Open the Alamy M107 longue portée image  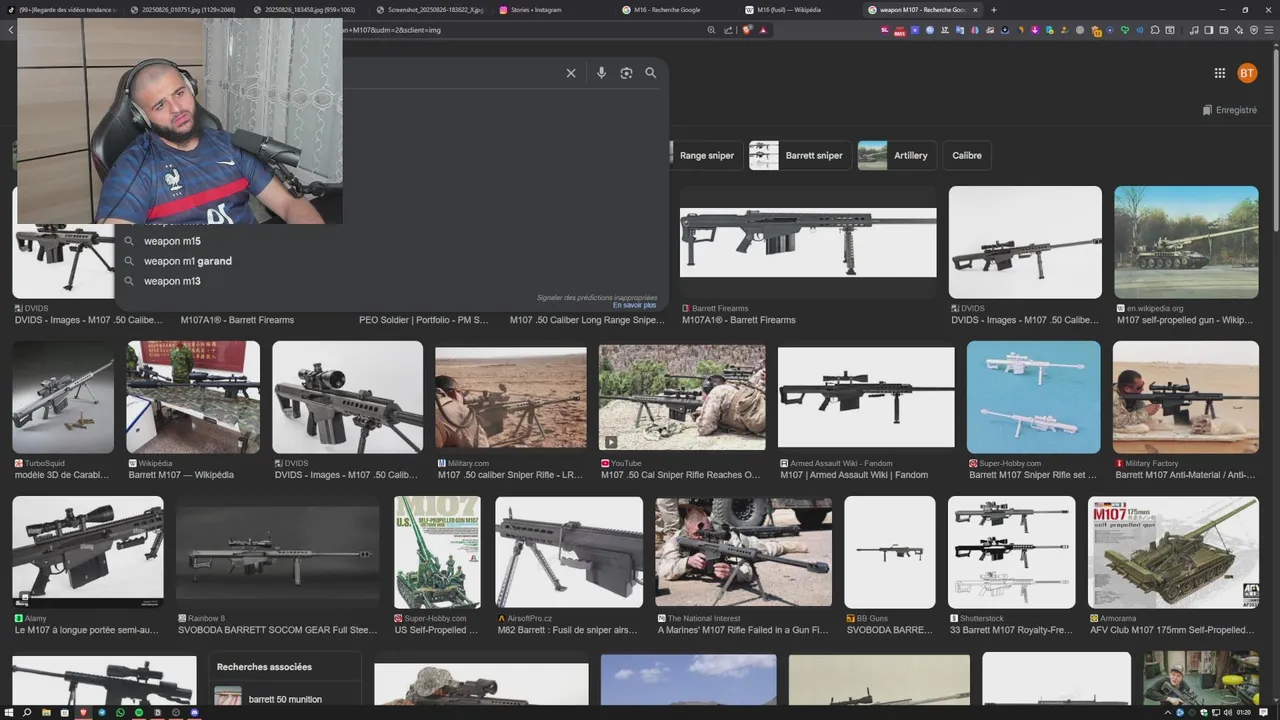click(88, 552)
